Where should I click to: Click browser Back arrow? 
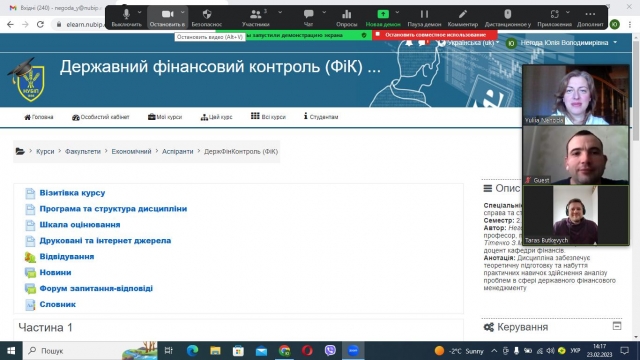(10, 24)
